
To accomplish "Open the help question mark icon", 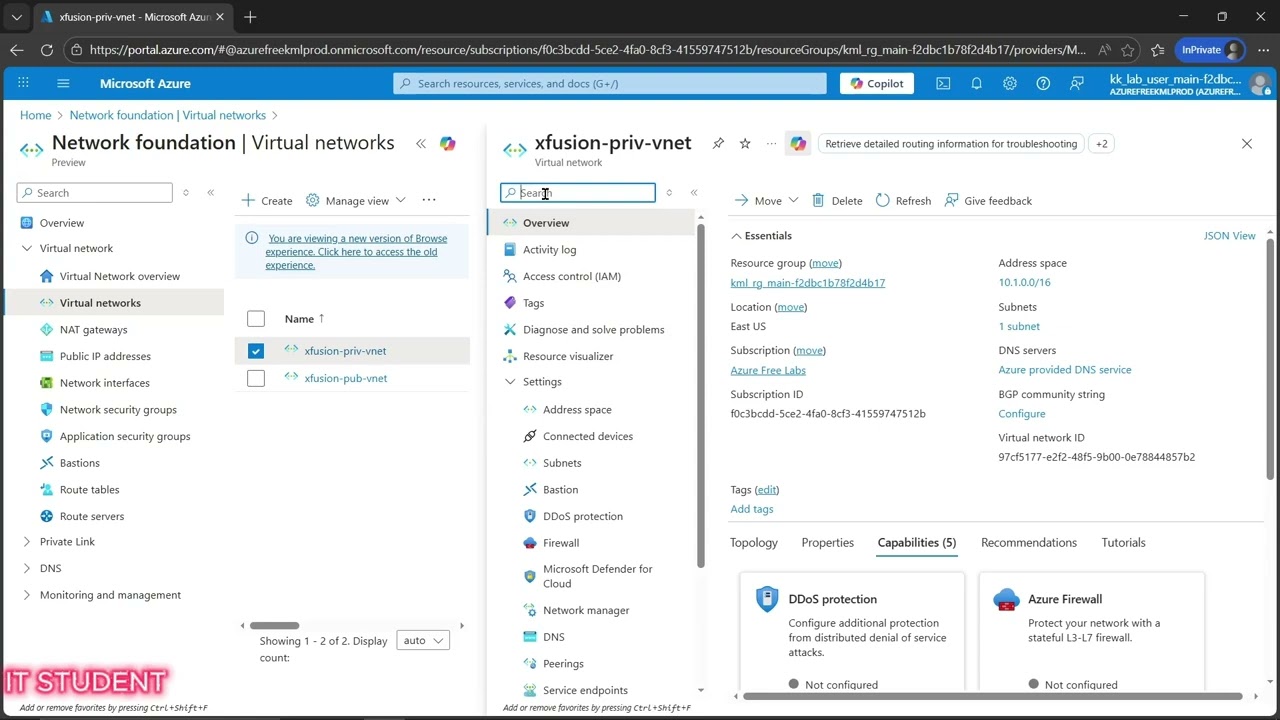I will tap(1043, 84).
